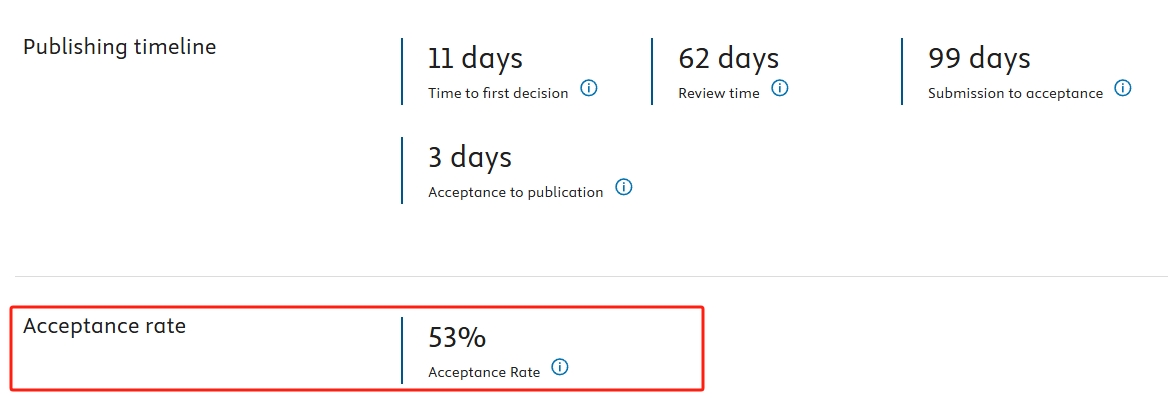Click the Acceptance rate section heading
Viewport: 1168px width, 415px height.
click(x=104, y=326)
